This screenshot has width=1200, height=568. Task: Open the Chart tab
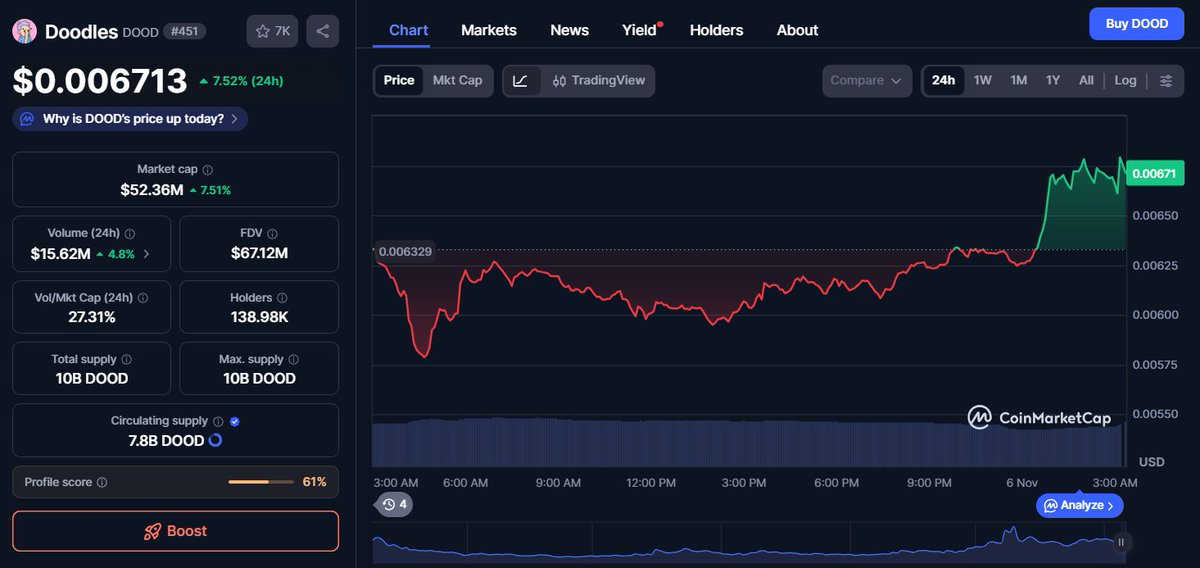click(x=408, y=30)
